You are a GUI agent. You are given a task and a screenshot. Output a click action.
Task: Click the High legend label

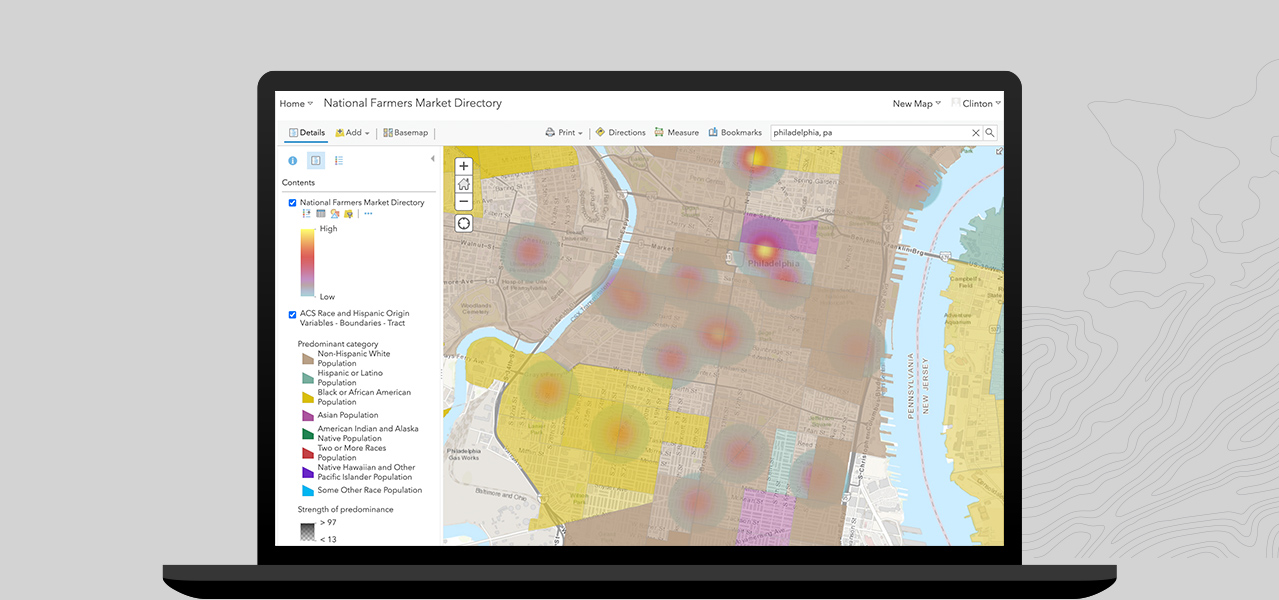pyautogui.click(x=328, y=229)
